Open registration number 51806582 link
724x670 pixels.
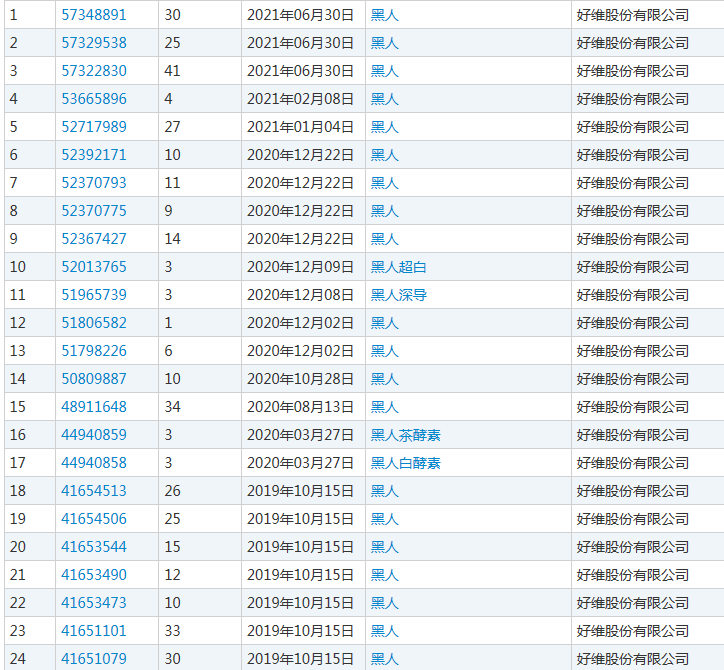(94, 323)
